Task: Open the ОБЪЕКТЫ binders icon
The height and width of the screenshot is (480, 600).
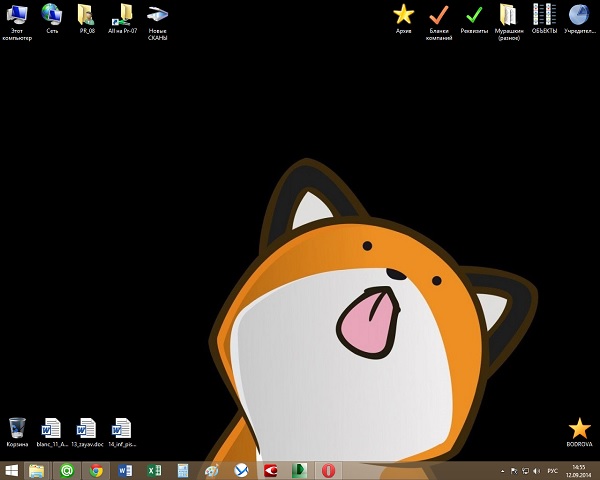Action: click(544, 15)
